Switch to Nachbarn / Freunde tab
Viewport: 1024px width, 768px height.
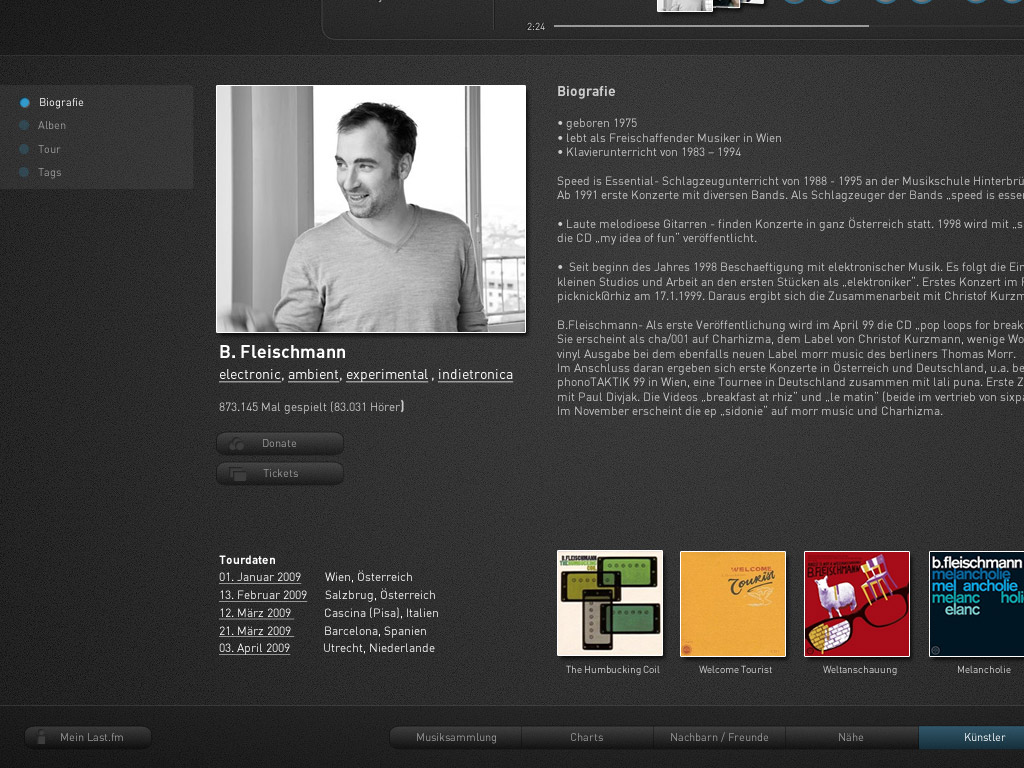[x=719, y=737]
